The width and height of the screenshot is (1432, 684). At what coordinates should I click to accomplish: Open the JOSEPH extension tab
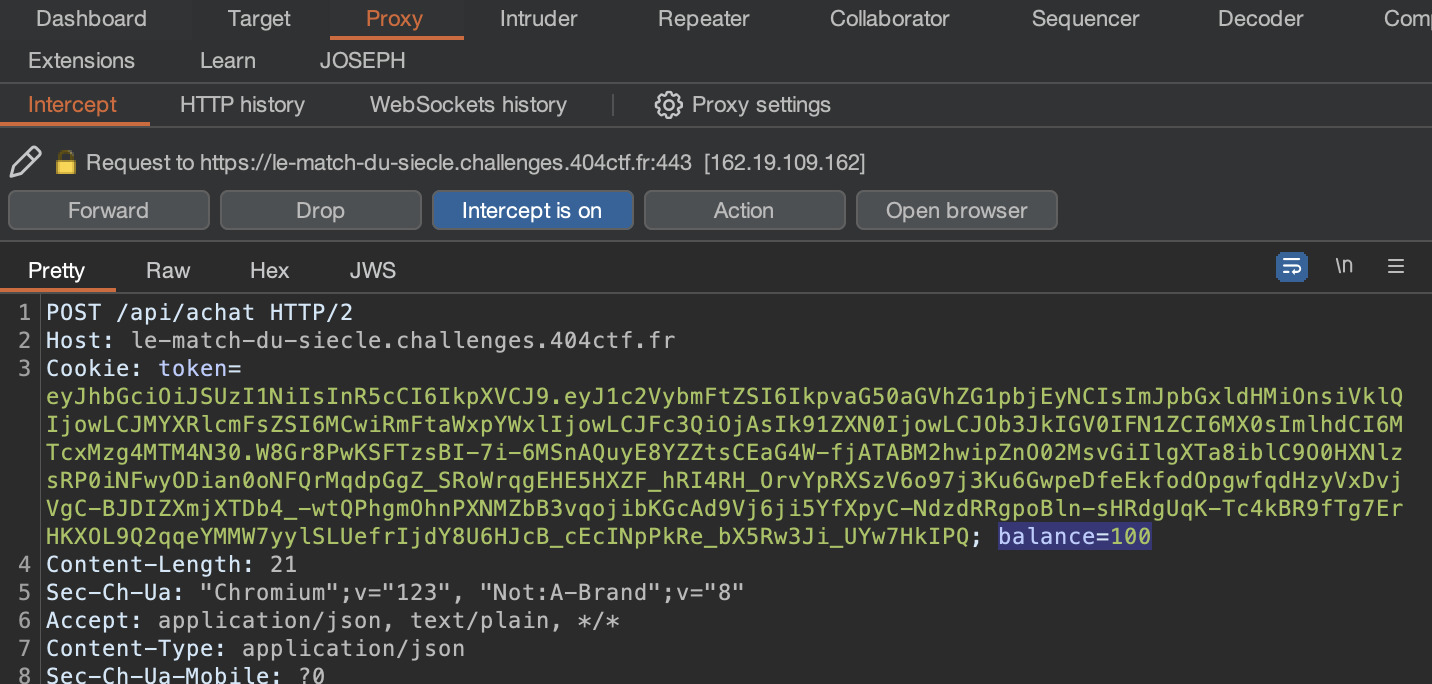pos(362,61)
